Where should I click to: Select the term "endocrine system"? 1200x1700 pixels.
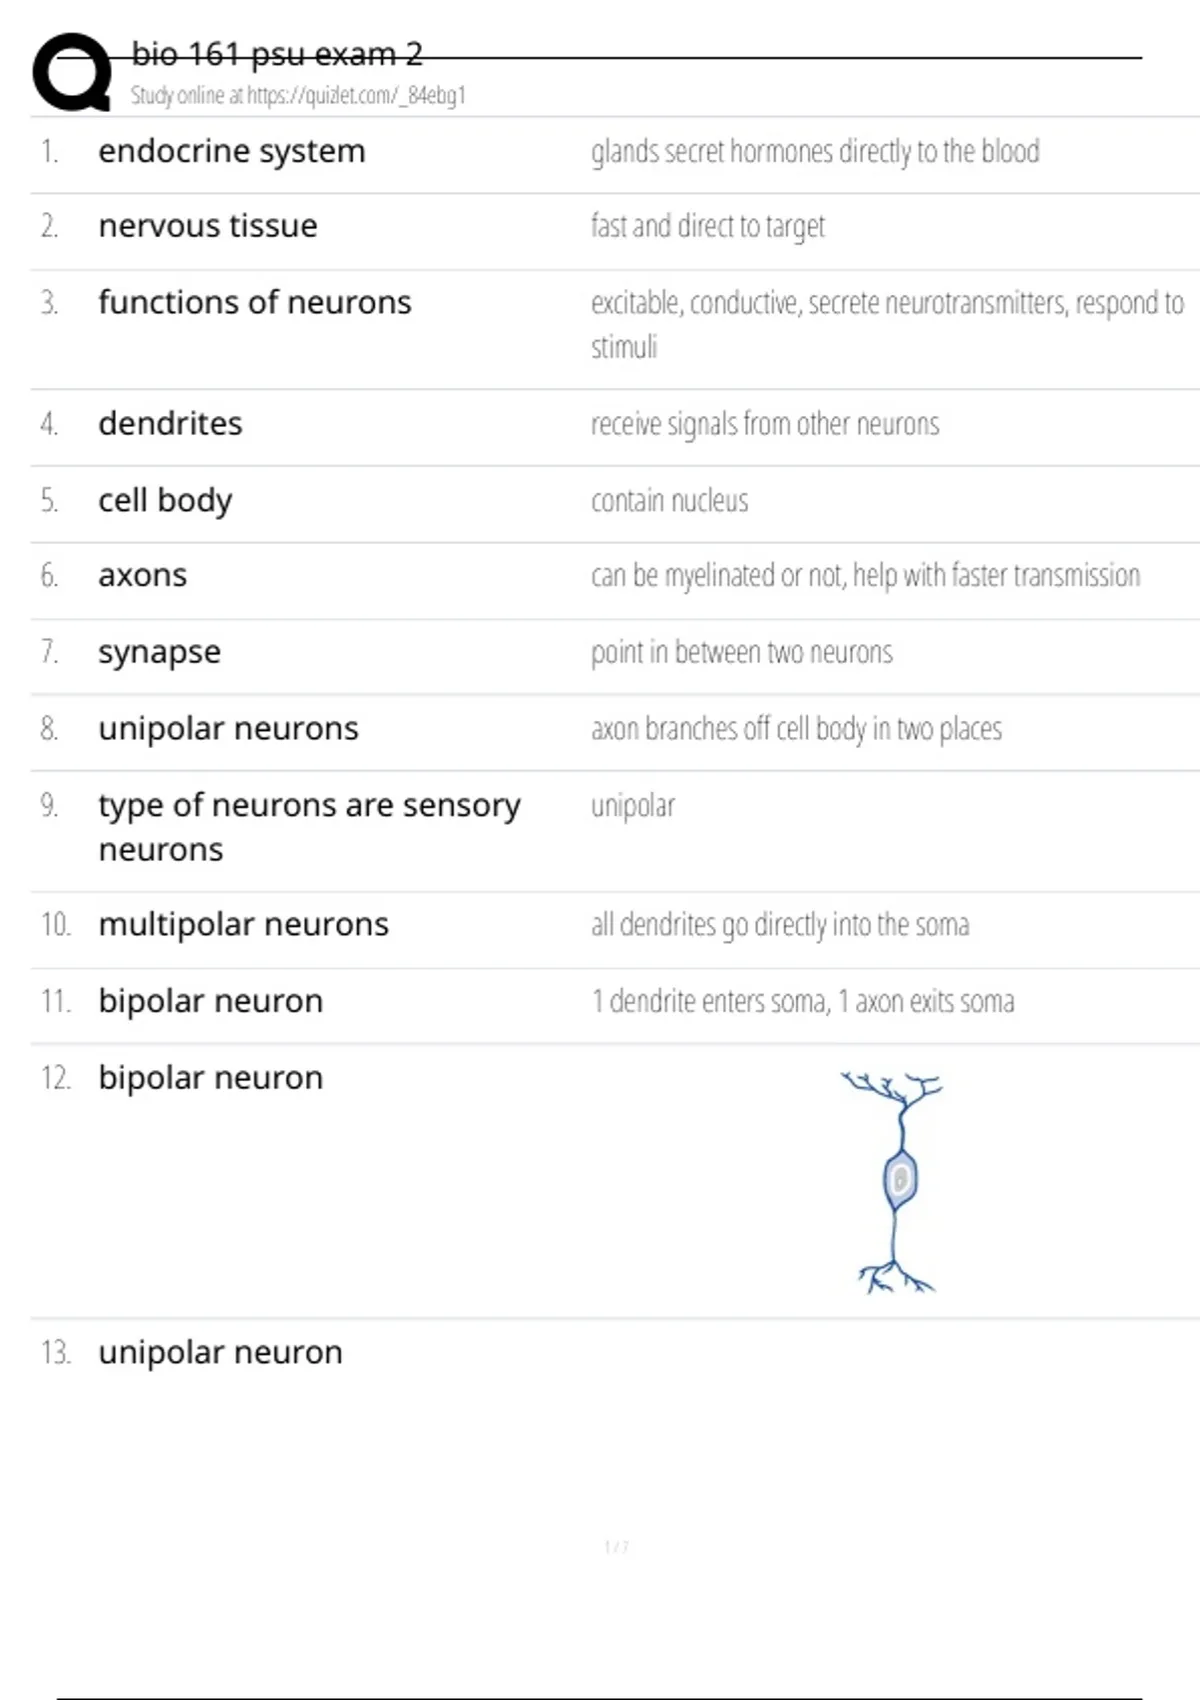click(232, 152)
